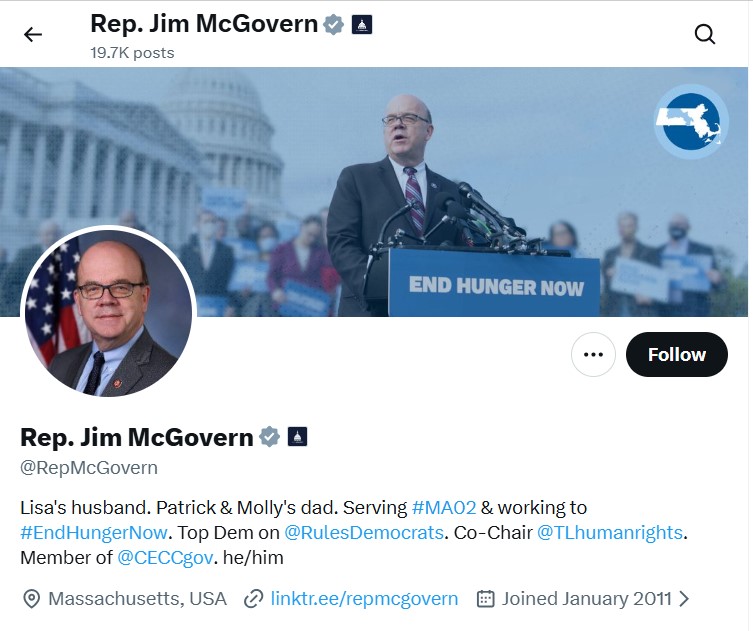Click the verified checkmark beside profile name

pyautogui.click(x=269, y=437)
